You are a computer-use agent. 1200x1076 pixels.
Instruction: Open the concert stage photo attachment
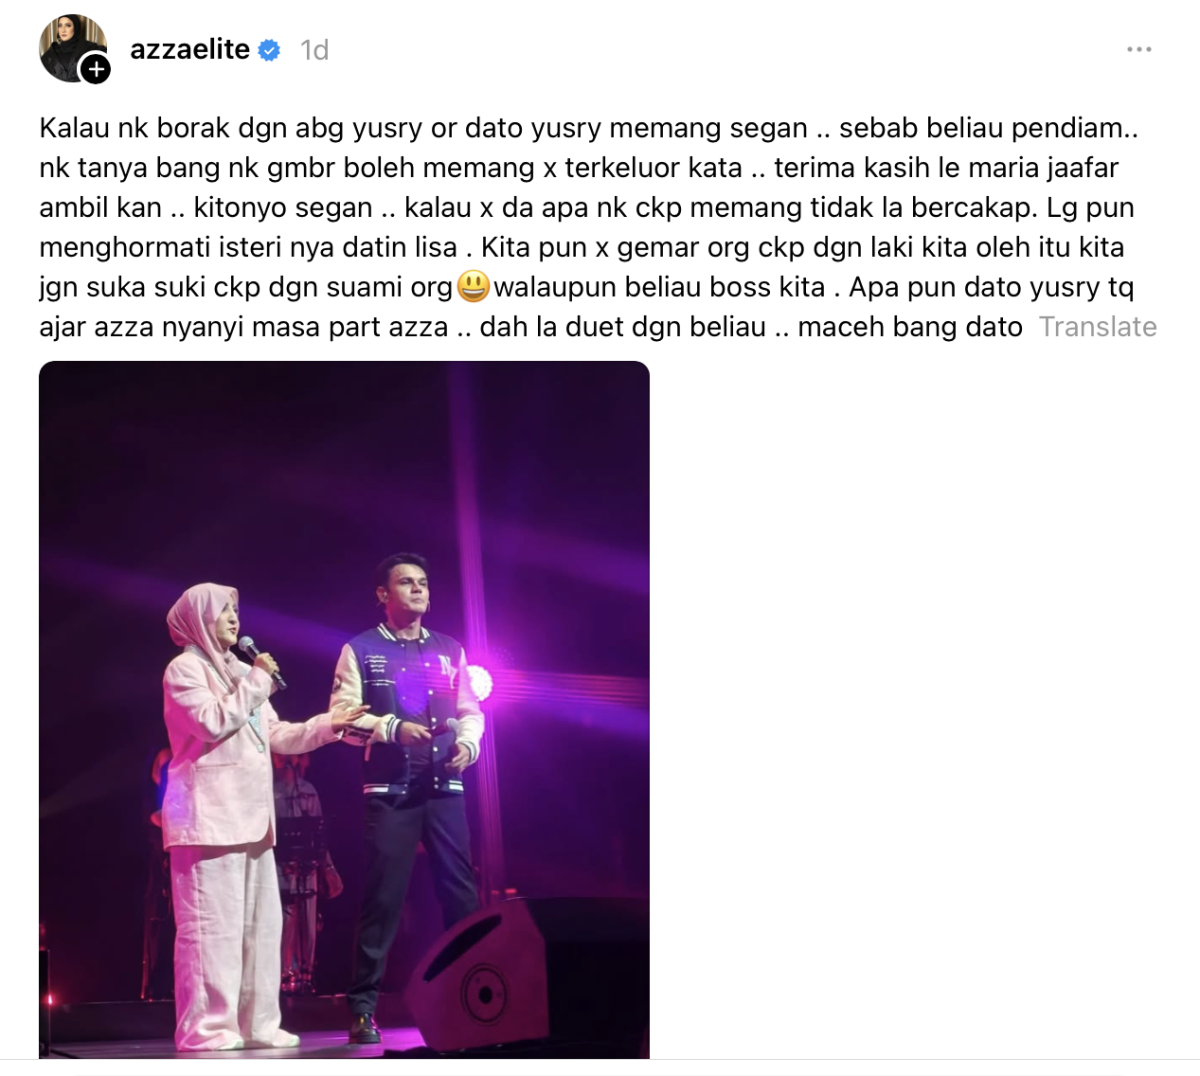(344, 710)
